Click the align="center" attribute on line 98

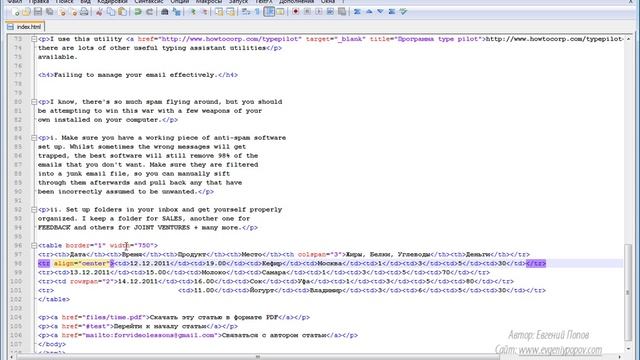pos(82,264)
